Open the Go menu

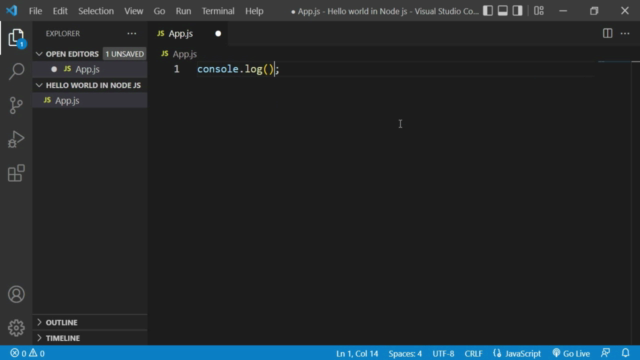(x=159, y=11)
